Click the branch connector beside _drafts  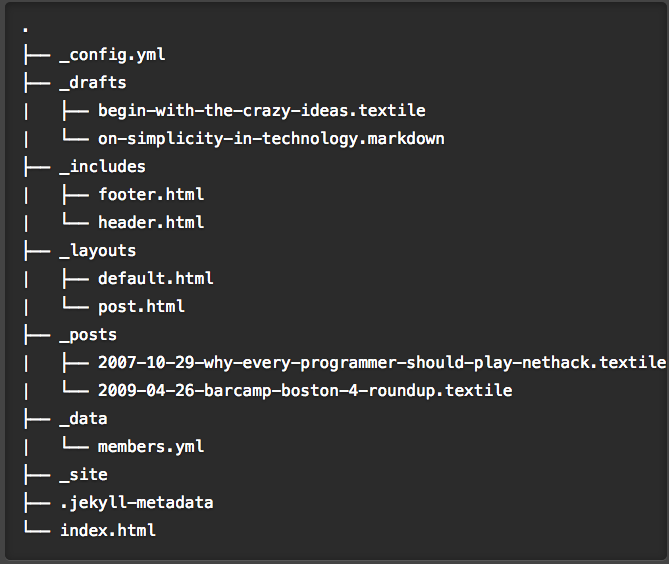pyautogui.click(x=37, y=82)
